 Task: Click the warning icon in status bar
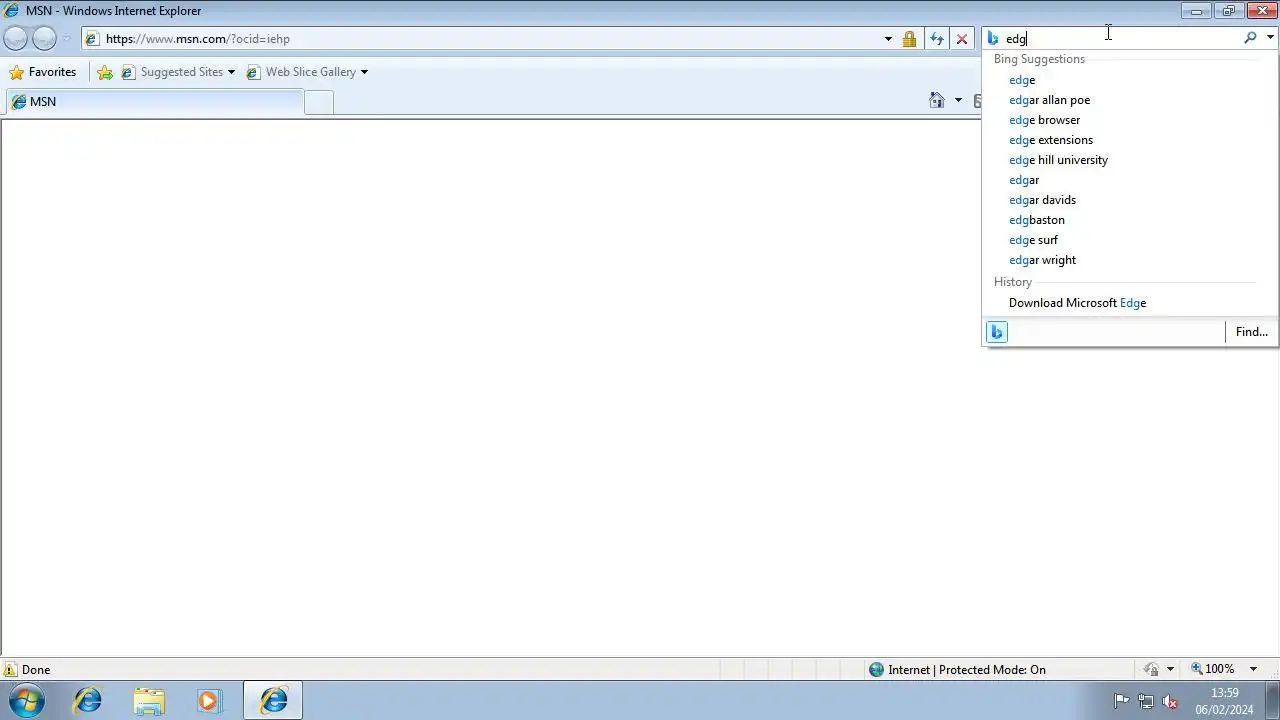click(9, 670)
